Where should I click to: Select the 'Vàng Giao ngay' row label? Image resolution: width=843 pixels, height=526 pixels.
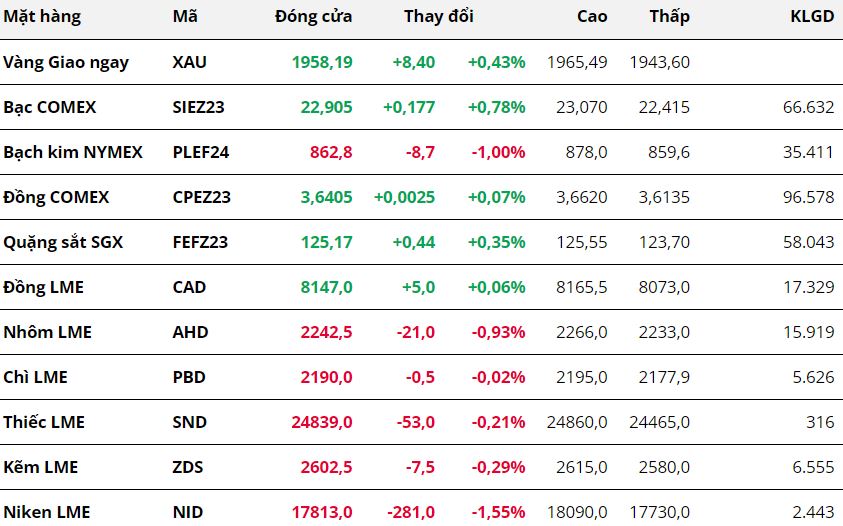(x=66, y=62)
